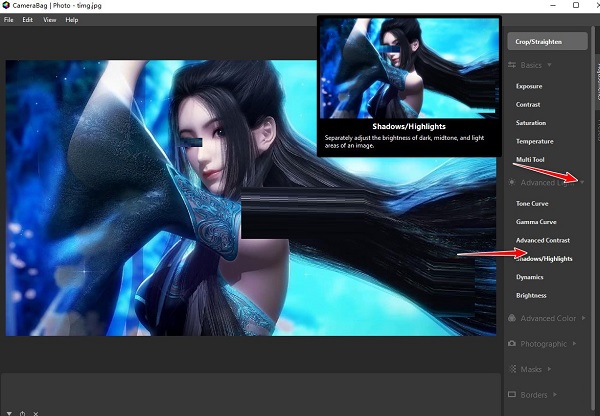
Task: Click the Advanced Light sun icon
Action: (512, 183)
